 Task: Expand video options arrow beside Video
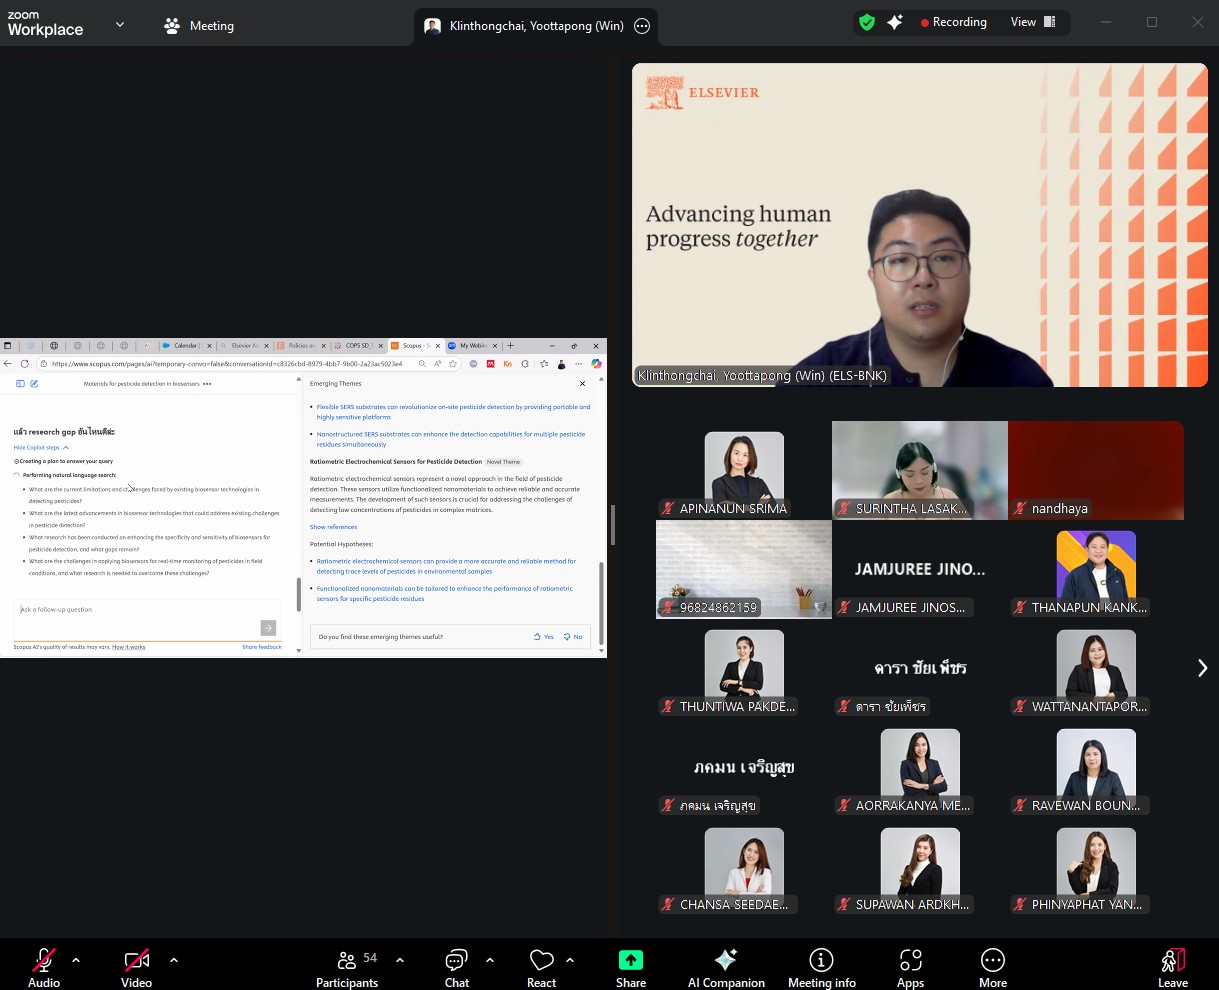point(173,960)
